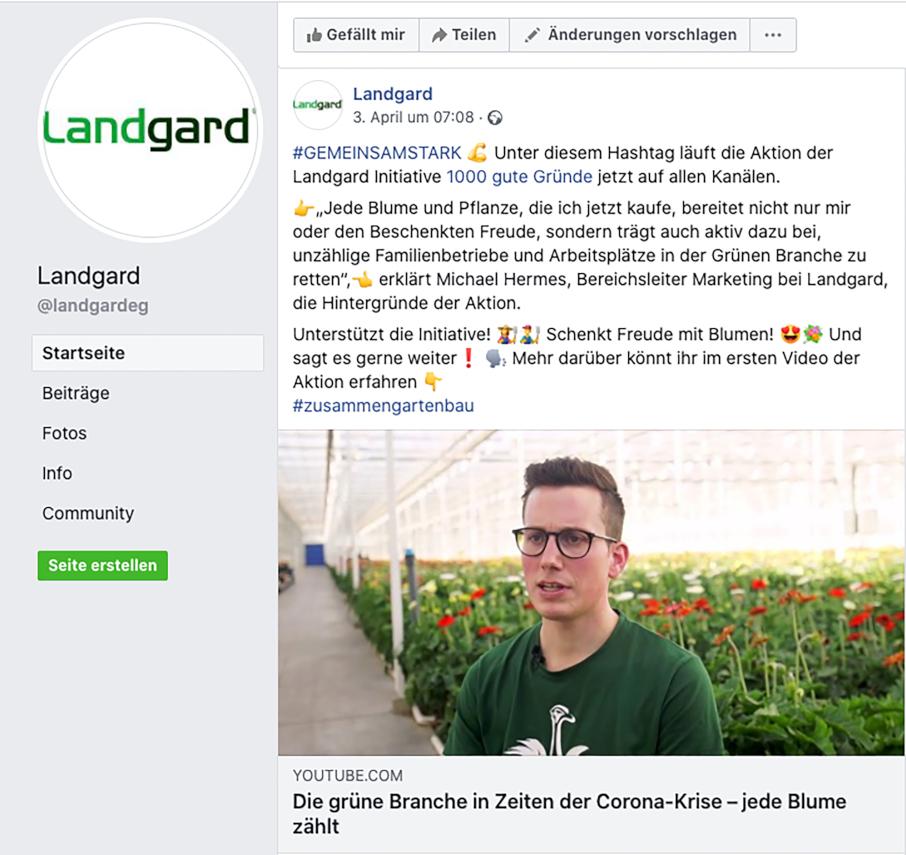Image resolution: width=906 pixels, height=855 pixels.
Task: Select the Startseite tab in the sidebar
Action: click(x=148, y=353)
